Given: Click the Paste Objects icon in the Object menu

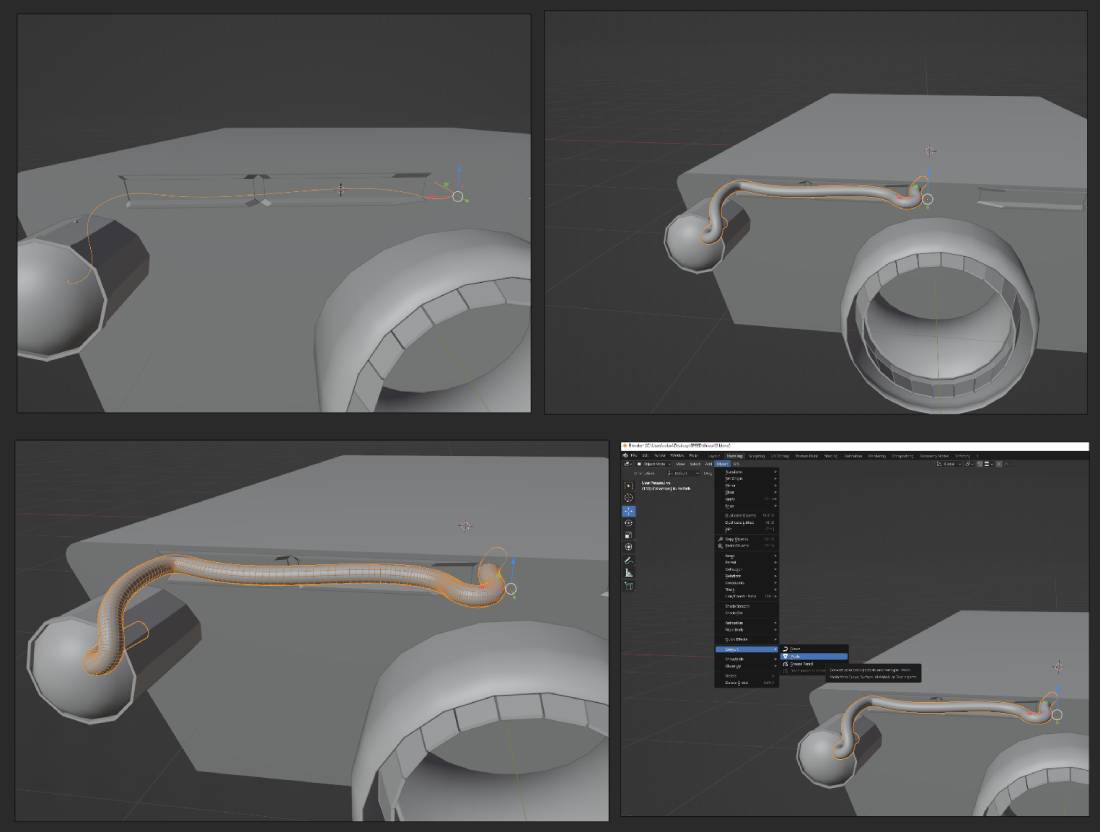Looking at the screenshot, I should [720, 546].
